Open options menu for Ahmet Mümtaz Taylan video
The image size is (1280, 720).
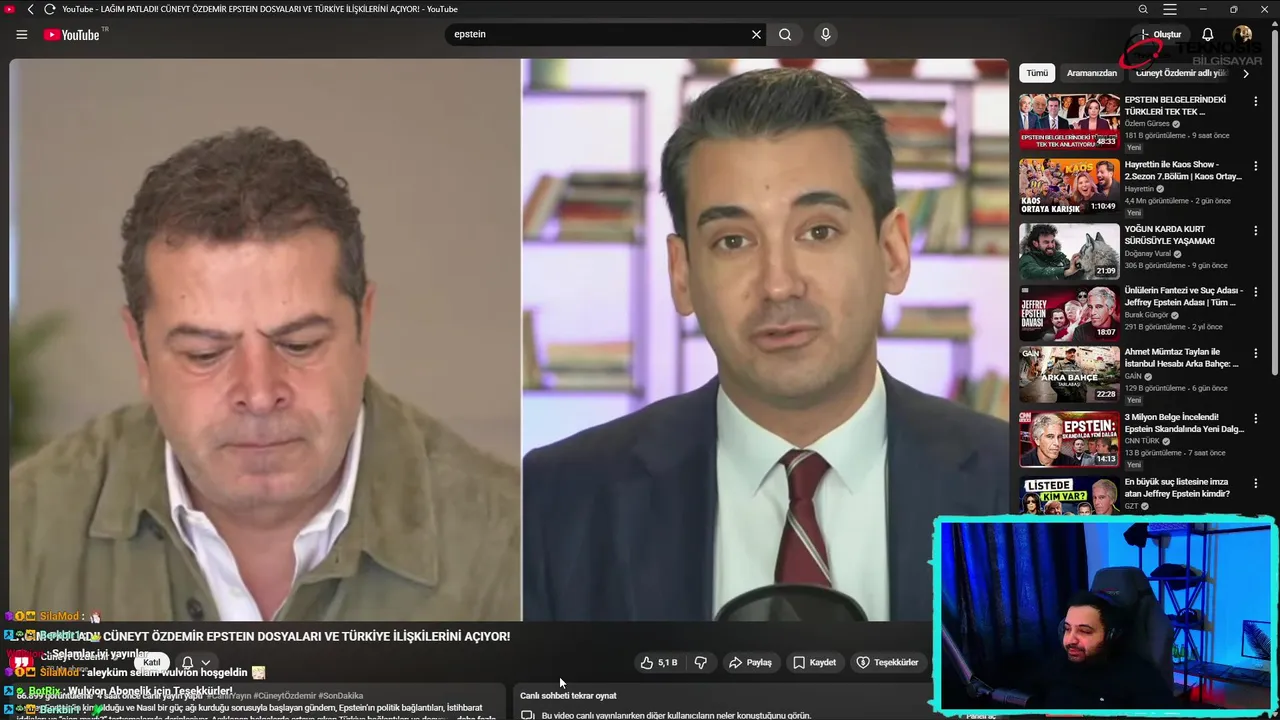(x=1256, y=353)
